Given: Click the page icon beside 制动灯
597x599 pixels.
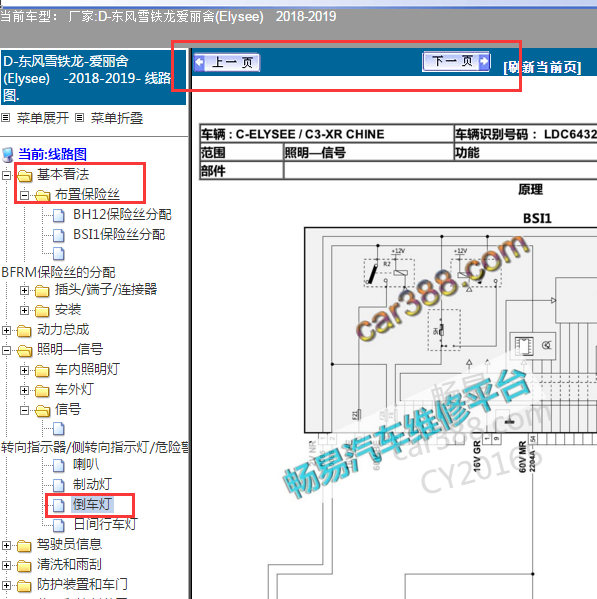Looking at the screenshot, I should pyautogui.click(x=58, y=485).
